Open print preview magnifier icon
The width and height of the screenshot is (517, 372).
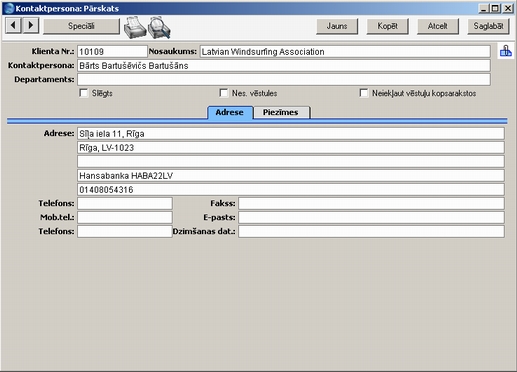pyautogui.click(x=159, y=27)
